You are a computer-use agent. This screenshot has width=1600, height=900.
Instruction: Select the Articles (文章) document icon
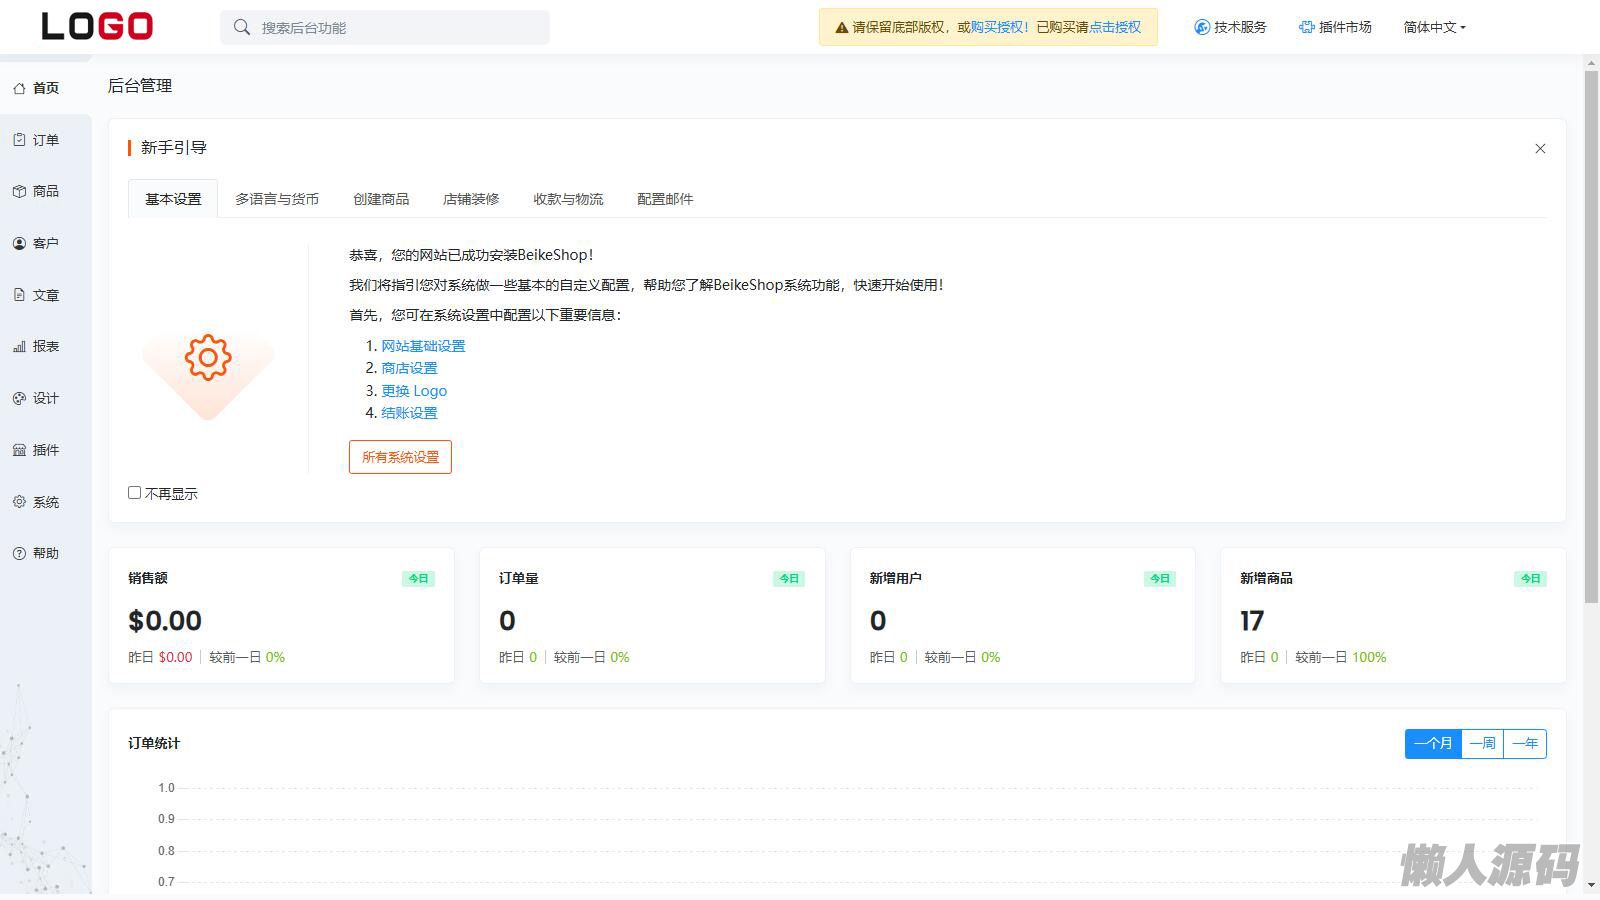(x=19, y=295)
